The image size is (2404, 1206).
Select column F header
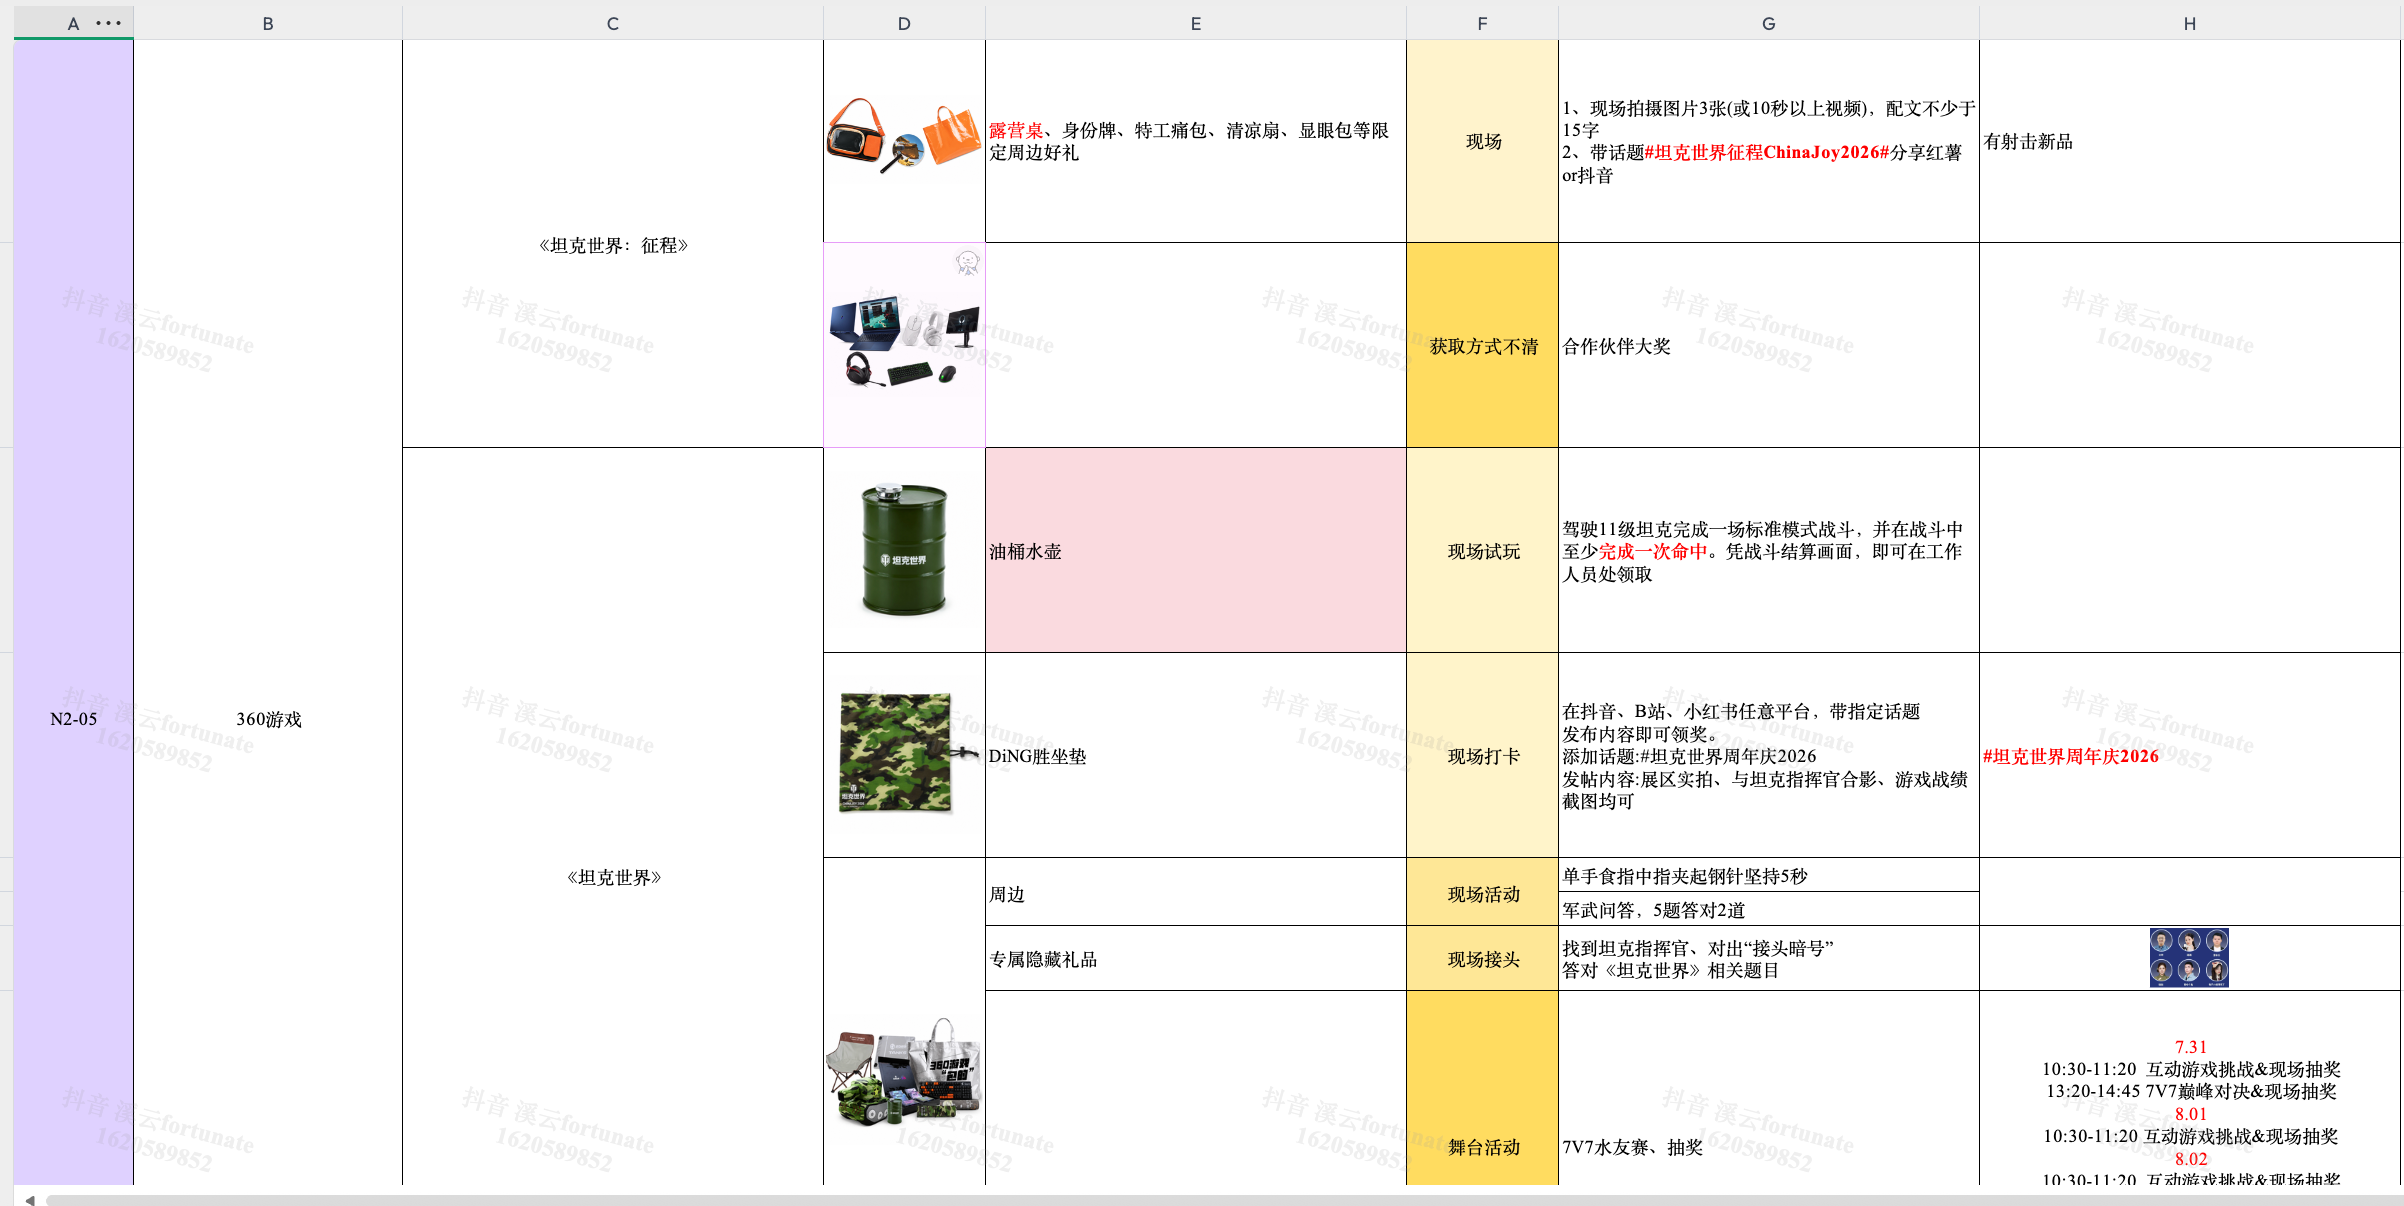1482,23
